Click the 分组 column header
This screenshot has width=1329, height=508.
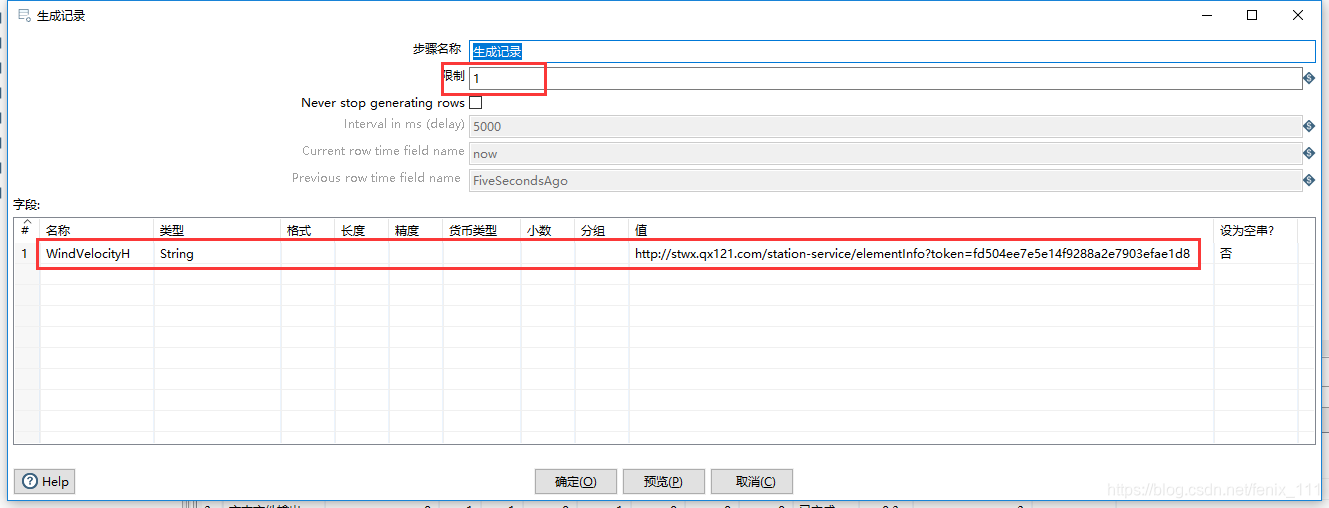tap(602, 230)
